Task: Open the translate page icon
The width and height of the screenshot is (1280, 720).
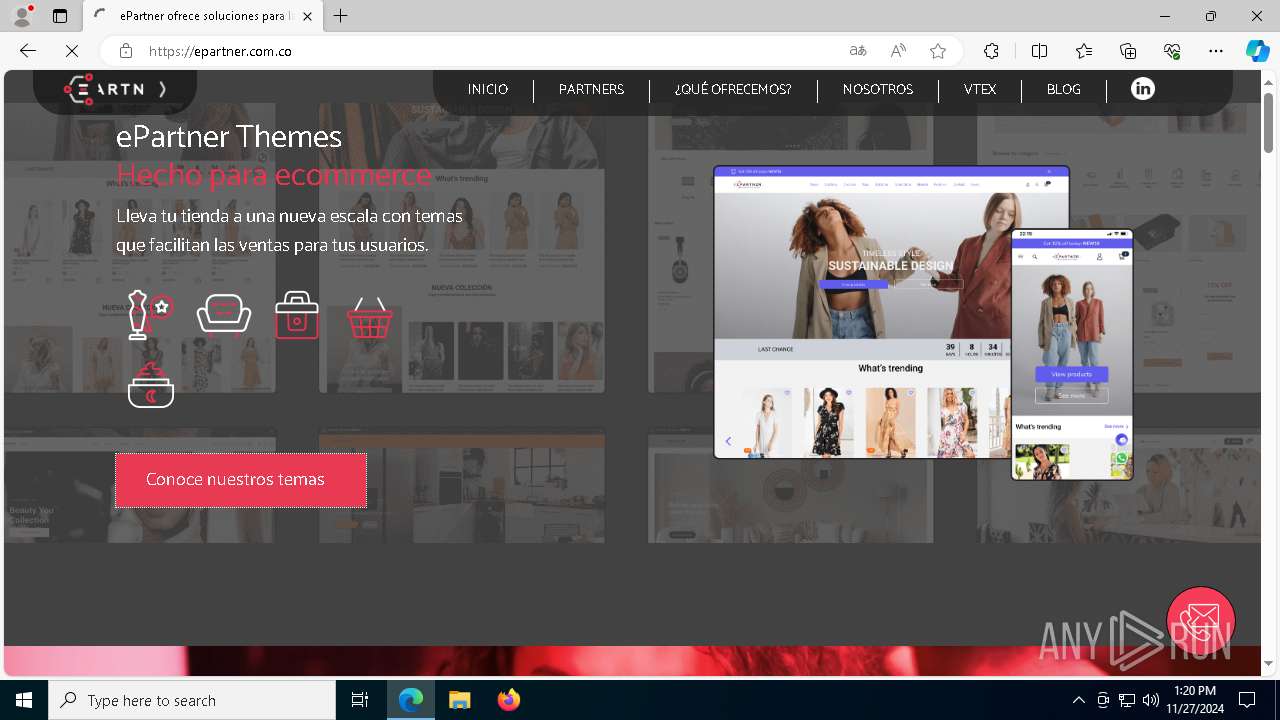Action: pos(857,51)
